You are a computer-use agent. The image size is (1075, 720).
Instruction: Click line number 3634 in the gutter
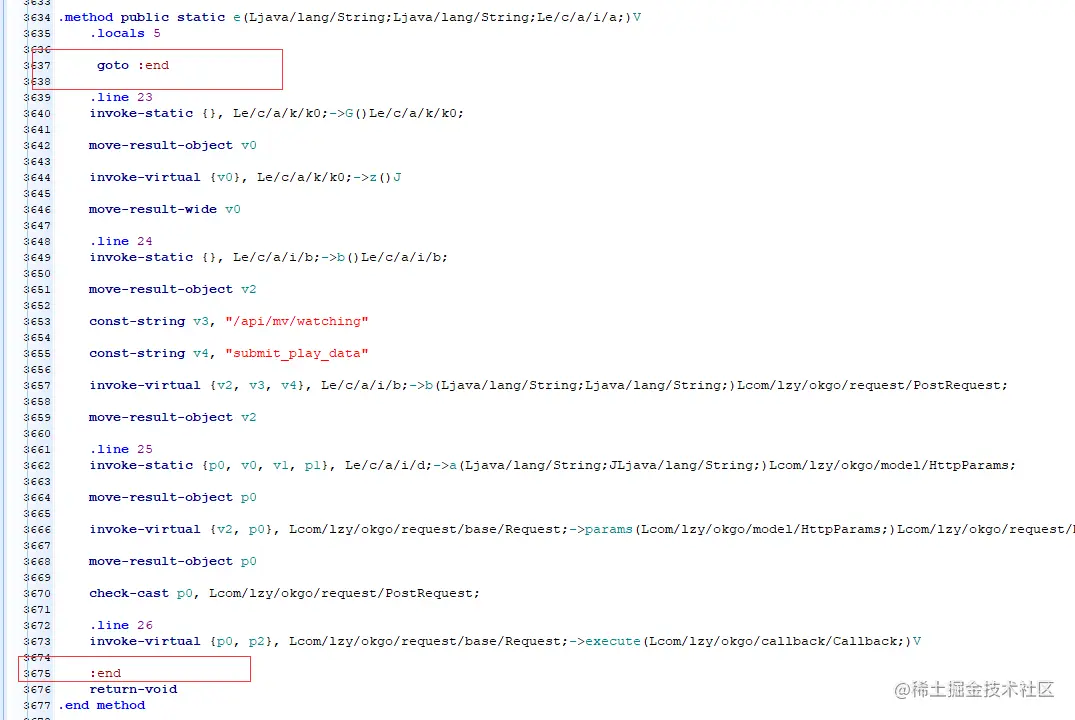[x=37, y=17]
